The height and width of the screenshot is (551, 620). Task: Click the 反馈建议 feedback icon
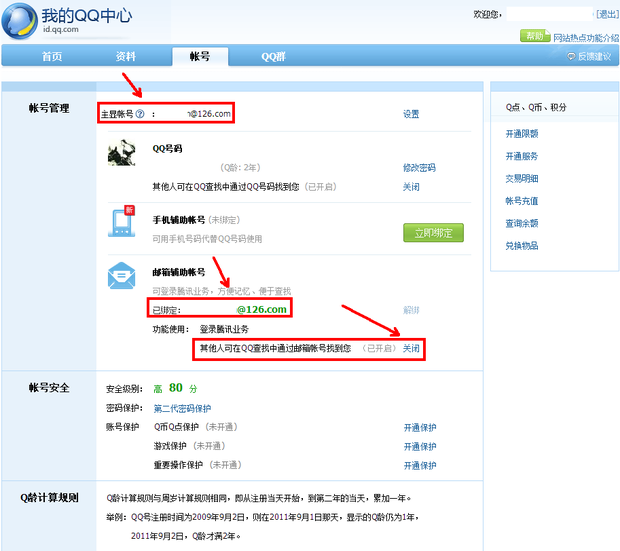coord(571,57)
